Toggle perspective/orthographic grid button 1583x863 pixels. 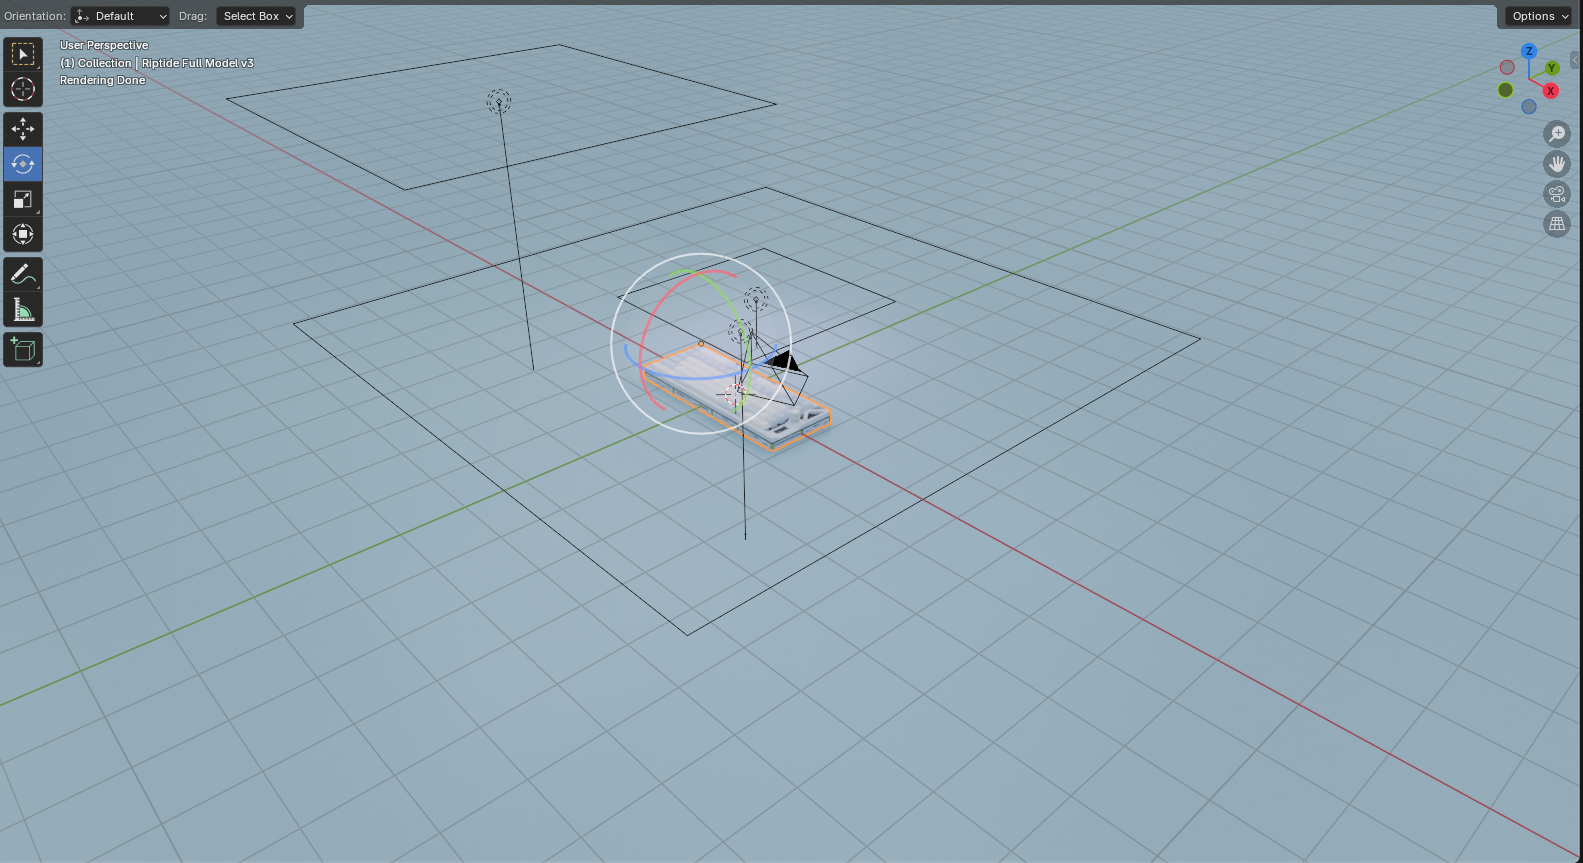(1556, 224)
